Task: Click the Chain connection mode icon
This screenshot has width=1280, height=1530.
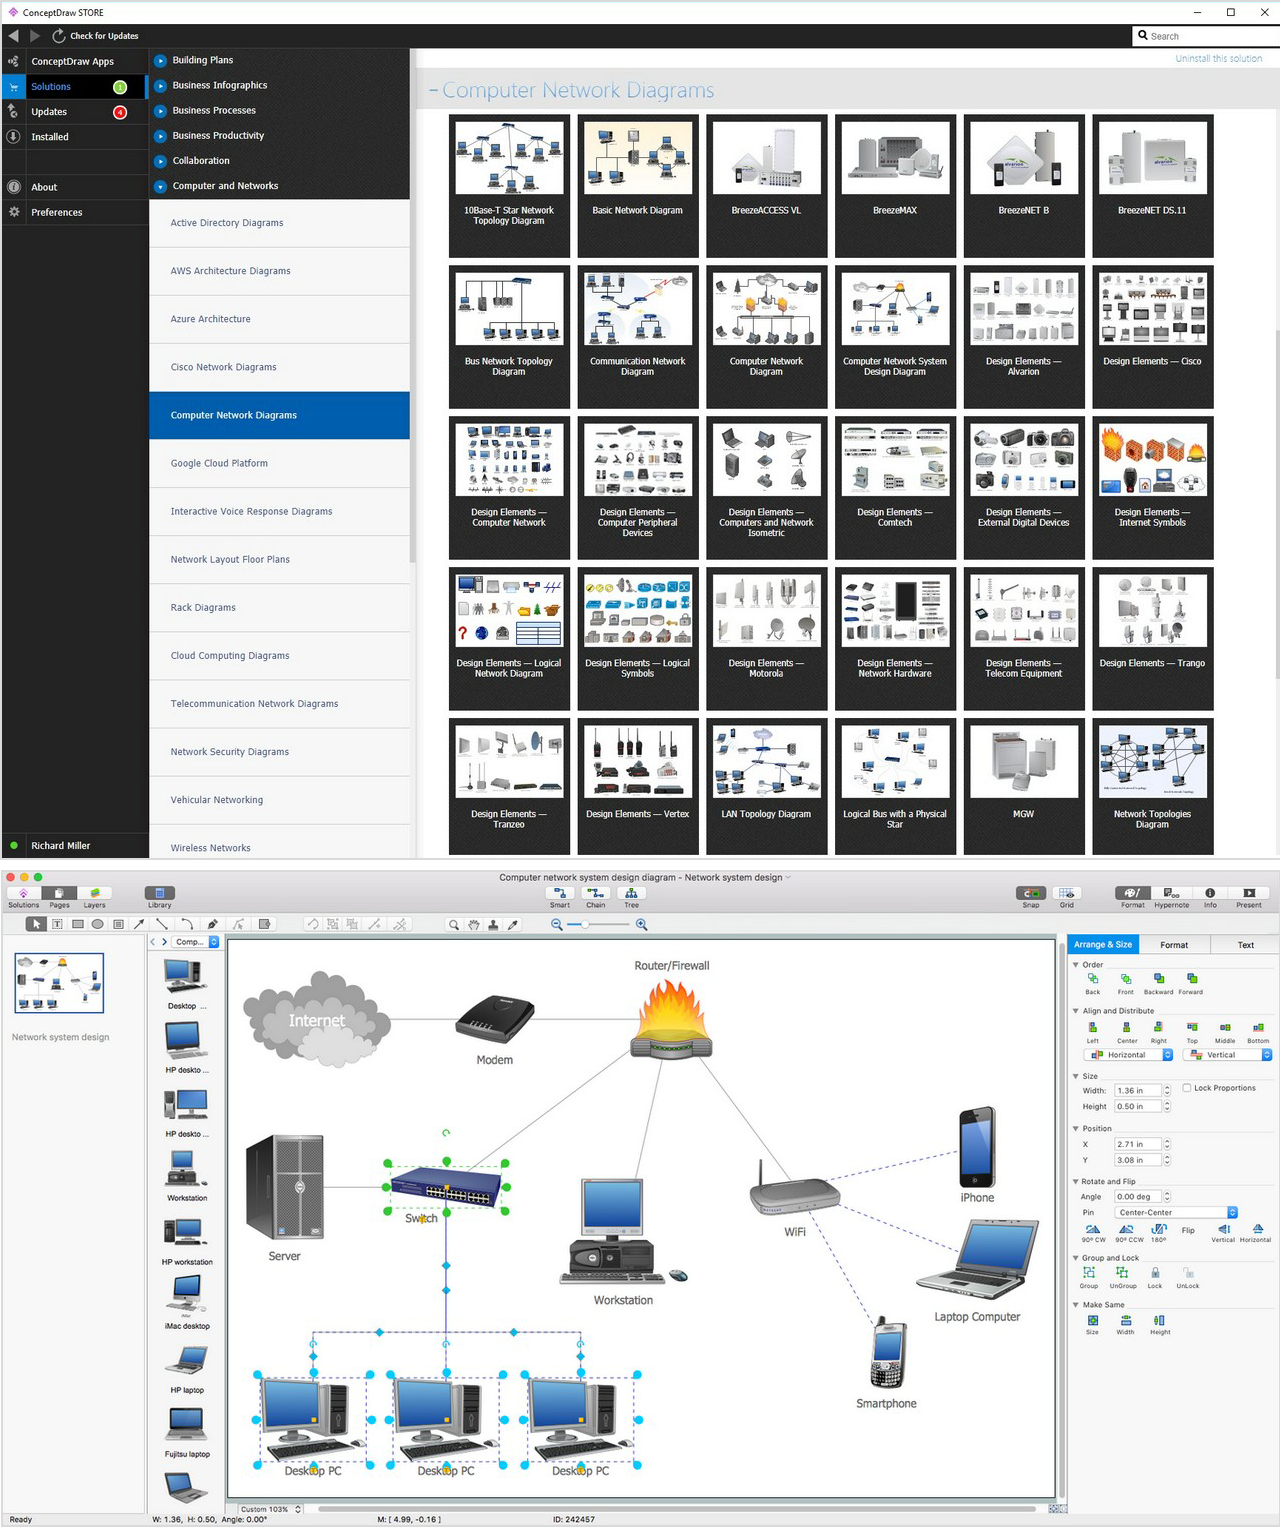Action: point(595,894)
